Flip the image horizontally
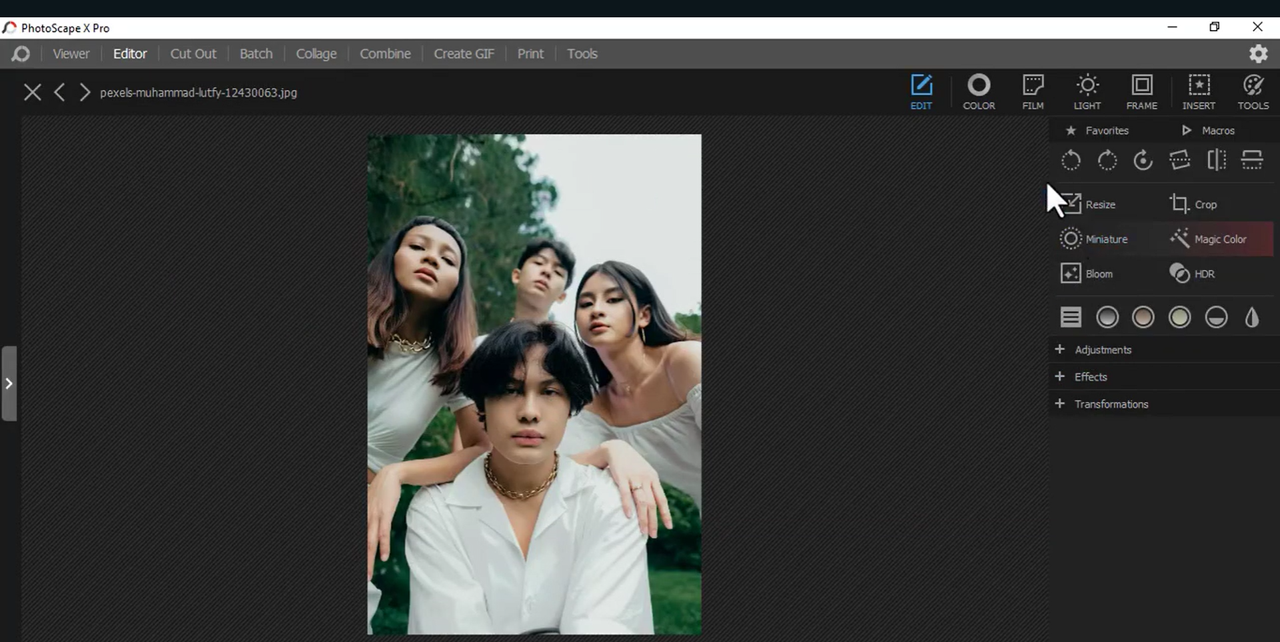 (1216, 160)
